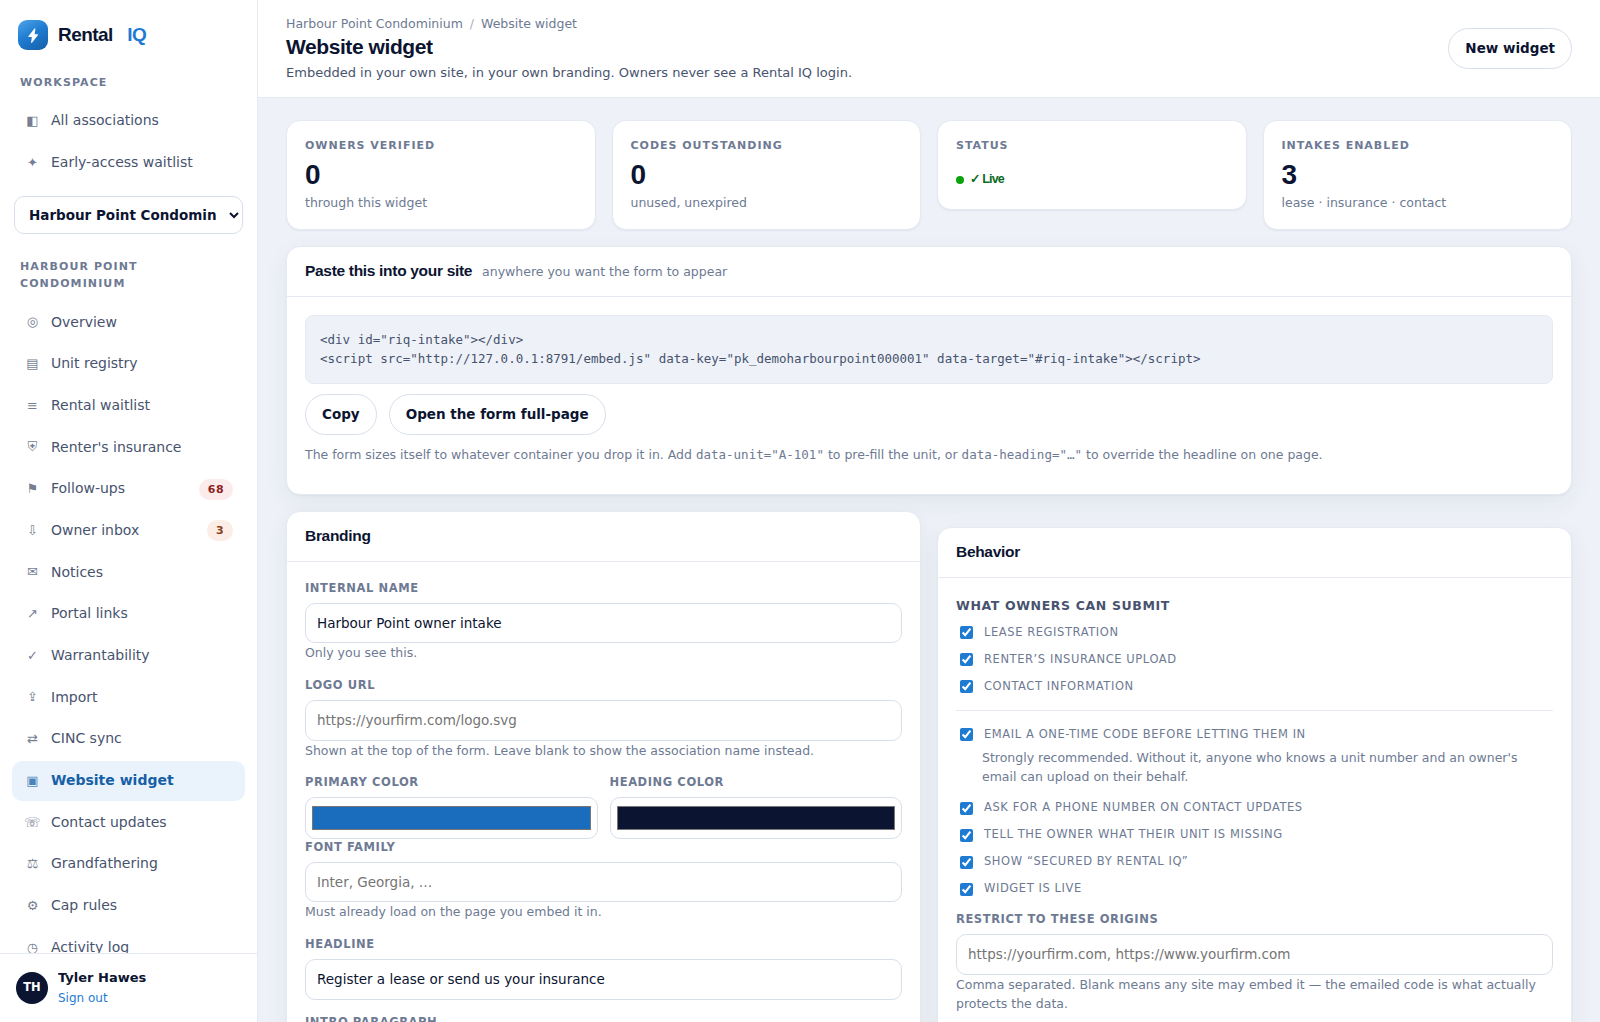Viewport: 1600px width, 1022px height.
Task: Click the Sign out link
Action: tap(83, 998)
